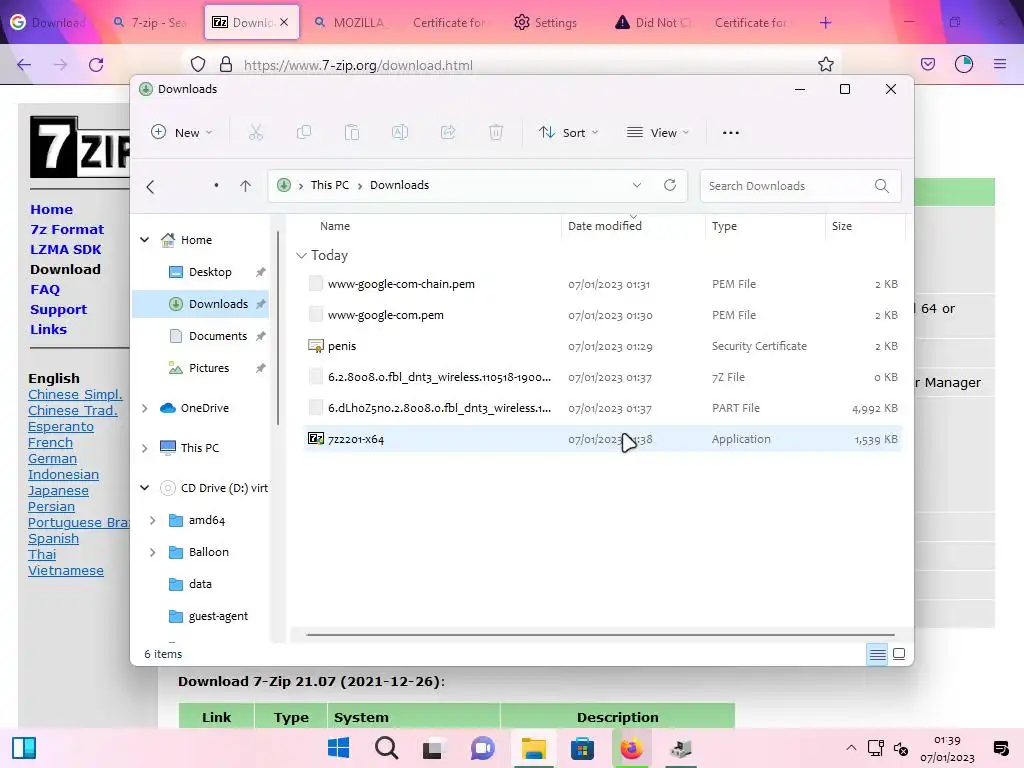Open Microsoft Store from taskbar
Screen dimensions: 1024x768
(x=582, y=748)
